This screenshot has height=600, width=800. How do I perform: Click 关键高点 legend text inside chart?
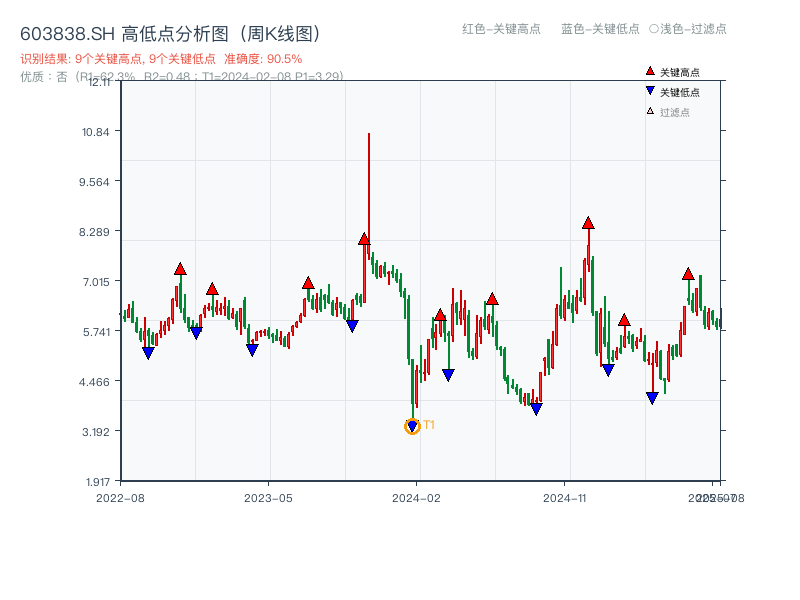click(680, 72)
